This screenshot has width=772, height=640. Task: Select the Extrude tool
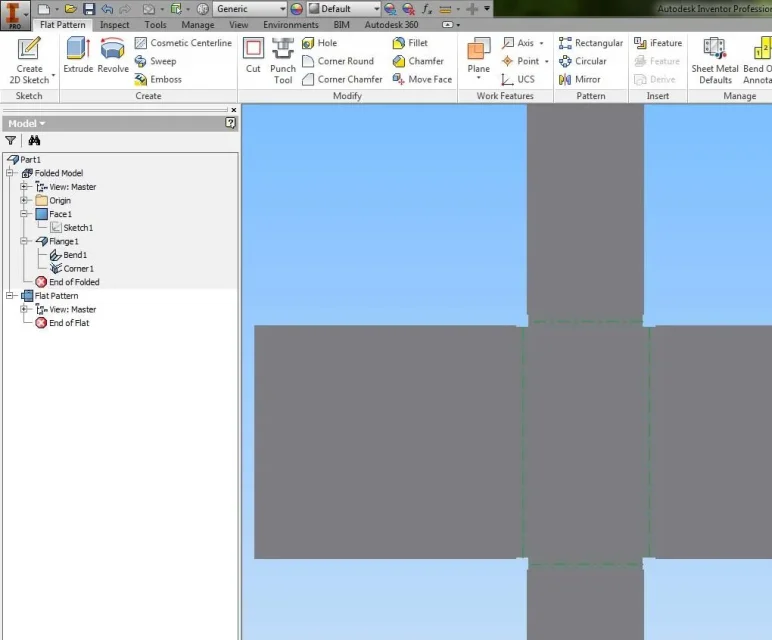pos(78,55)
